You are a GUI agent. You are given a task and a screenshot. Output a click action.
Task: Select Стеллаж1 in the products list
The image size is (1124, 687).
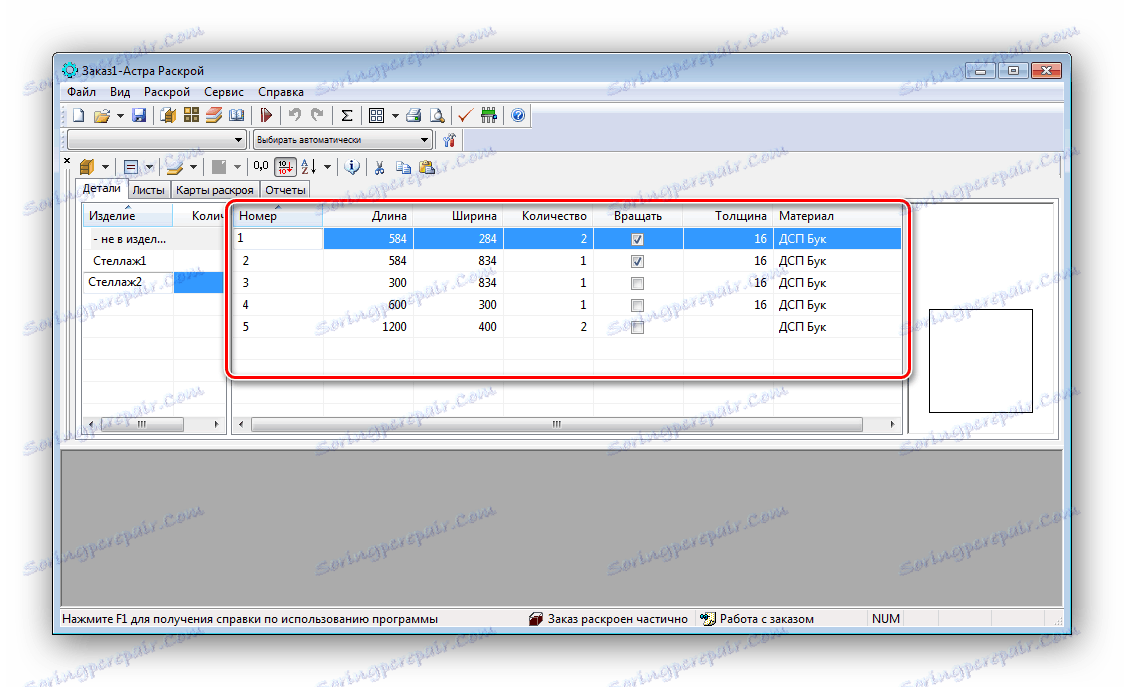pyautogui.click(x=120, y=261)
